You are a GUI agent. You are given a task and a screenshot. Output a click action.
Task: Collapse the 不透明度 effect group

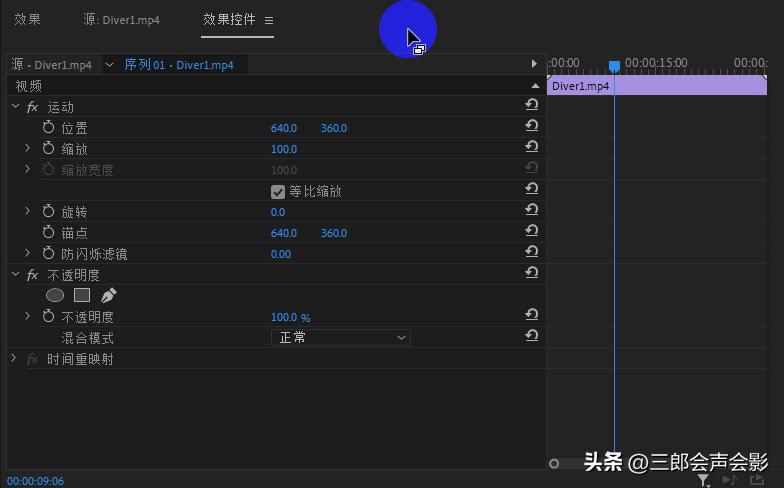point(16,274)
